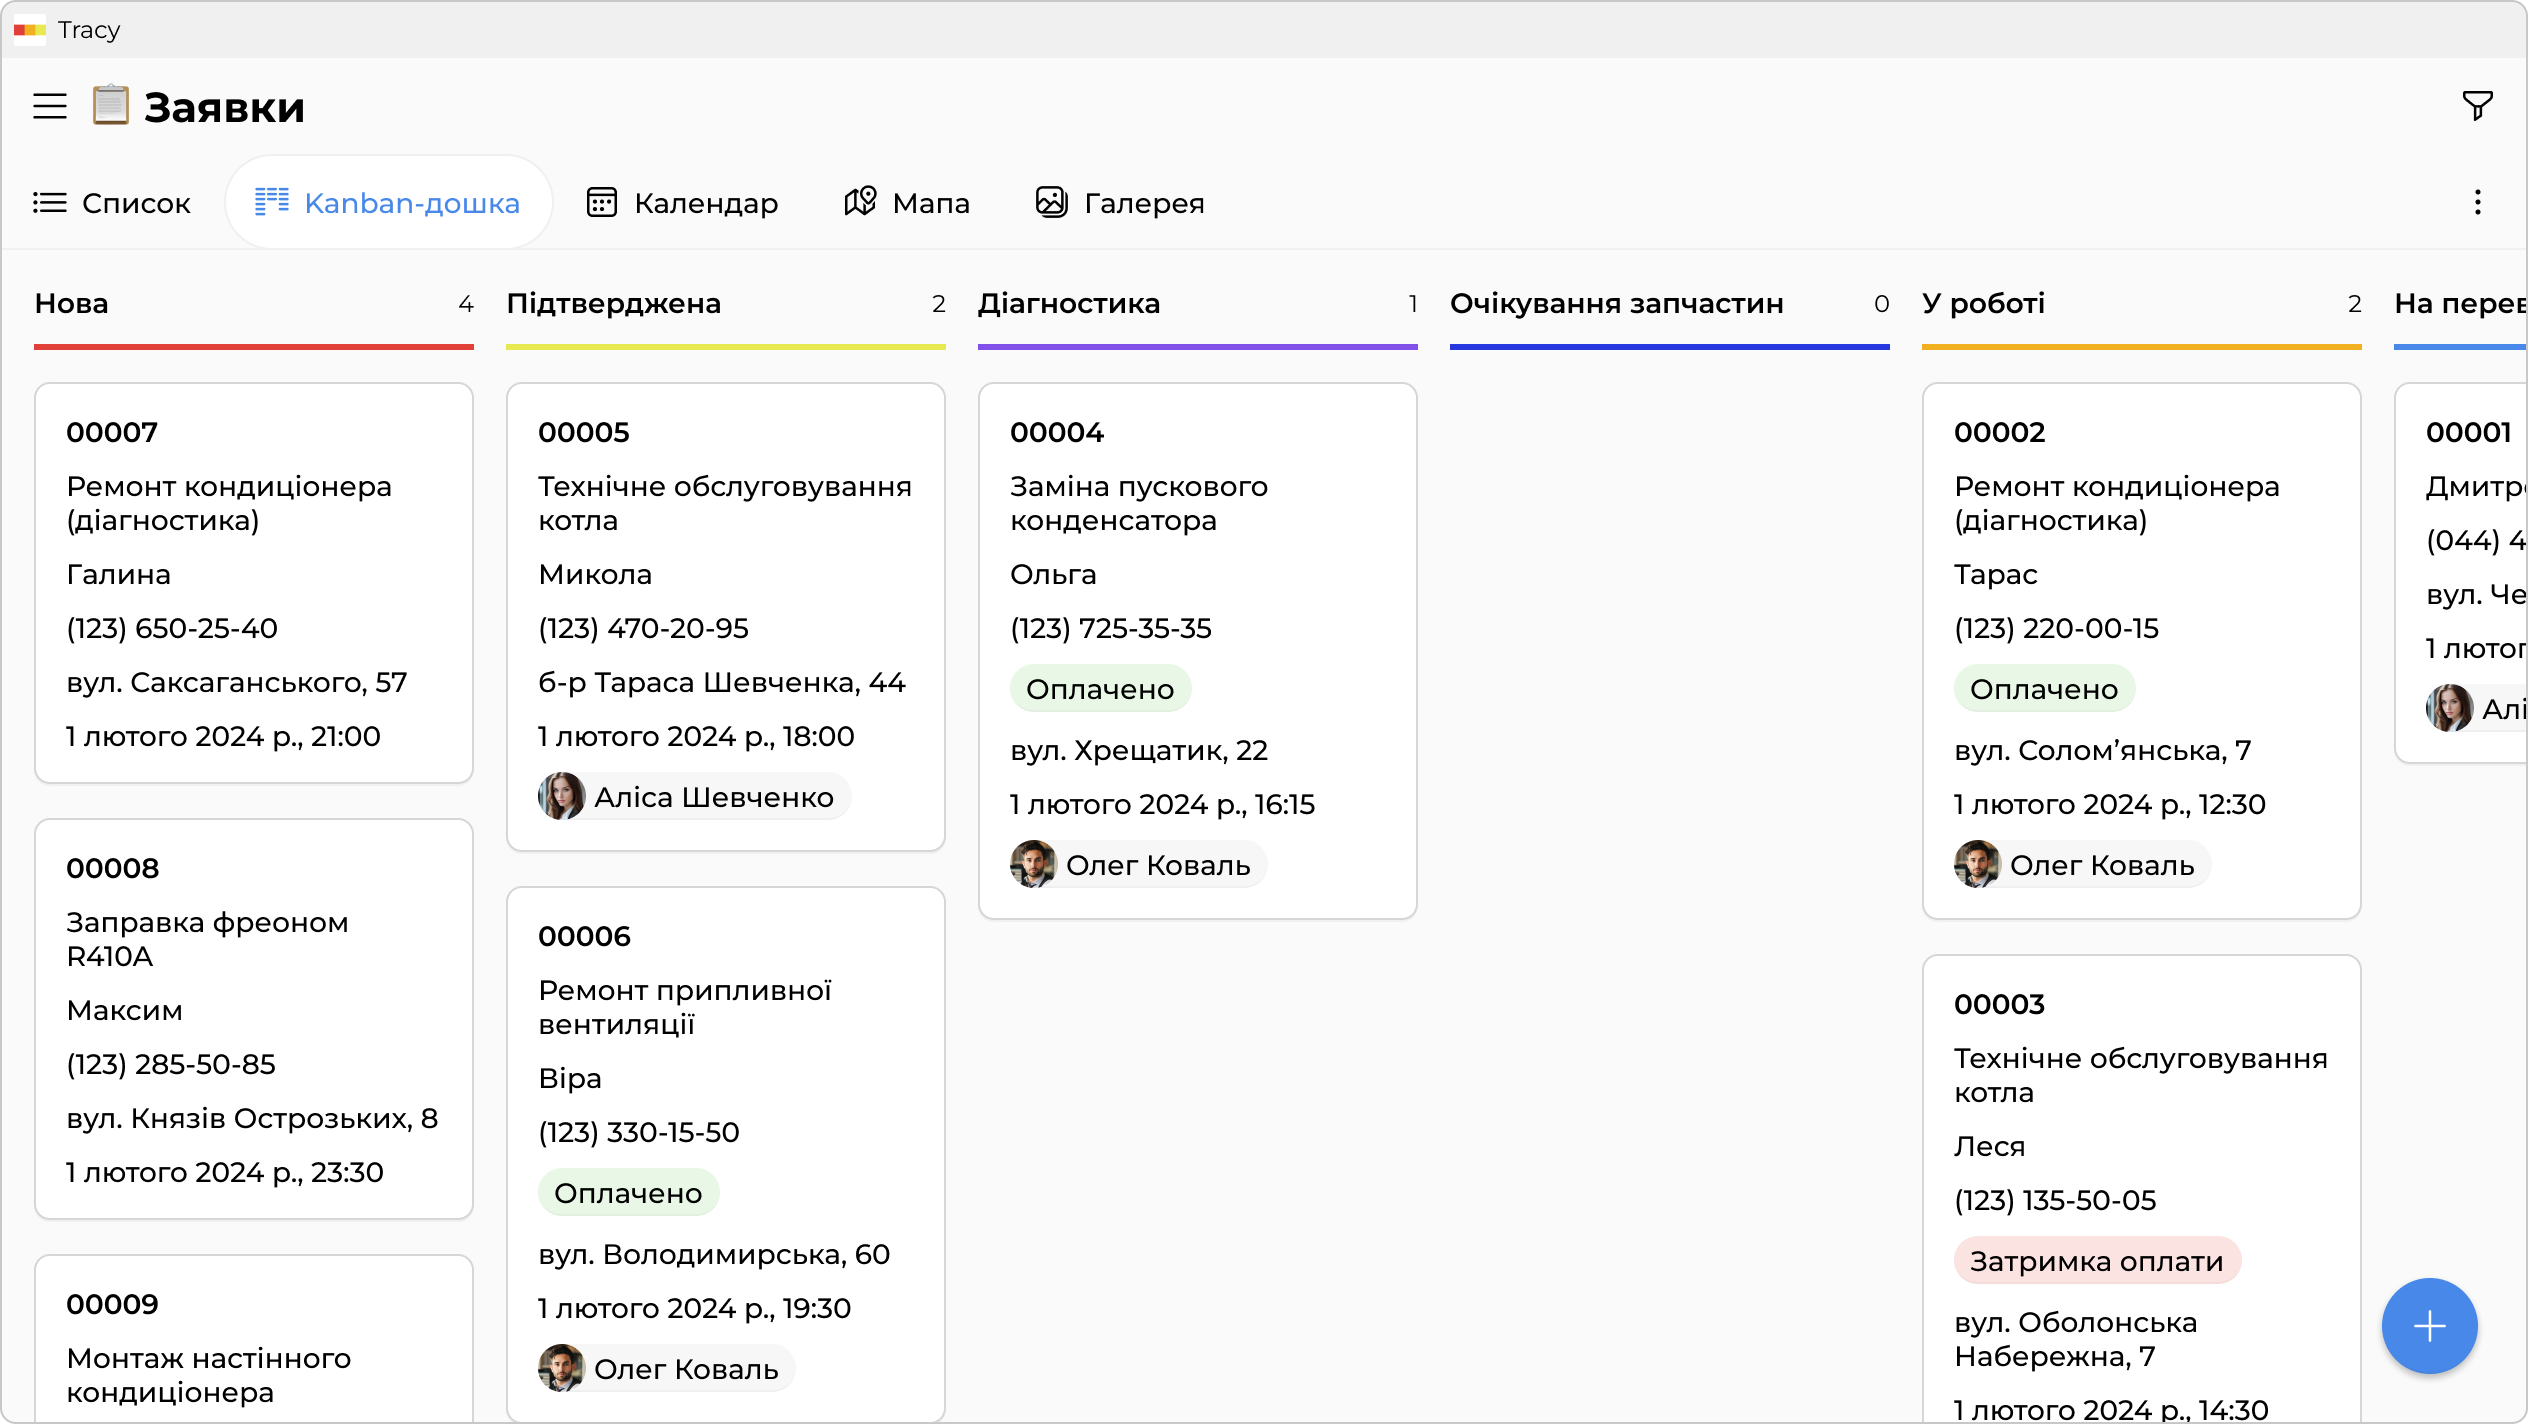Click the Оплачено tag on card 00002

2043,689
